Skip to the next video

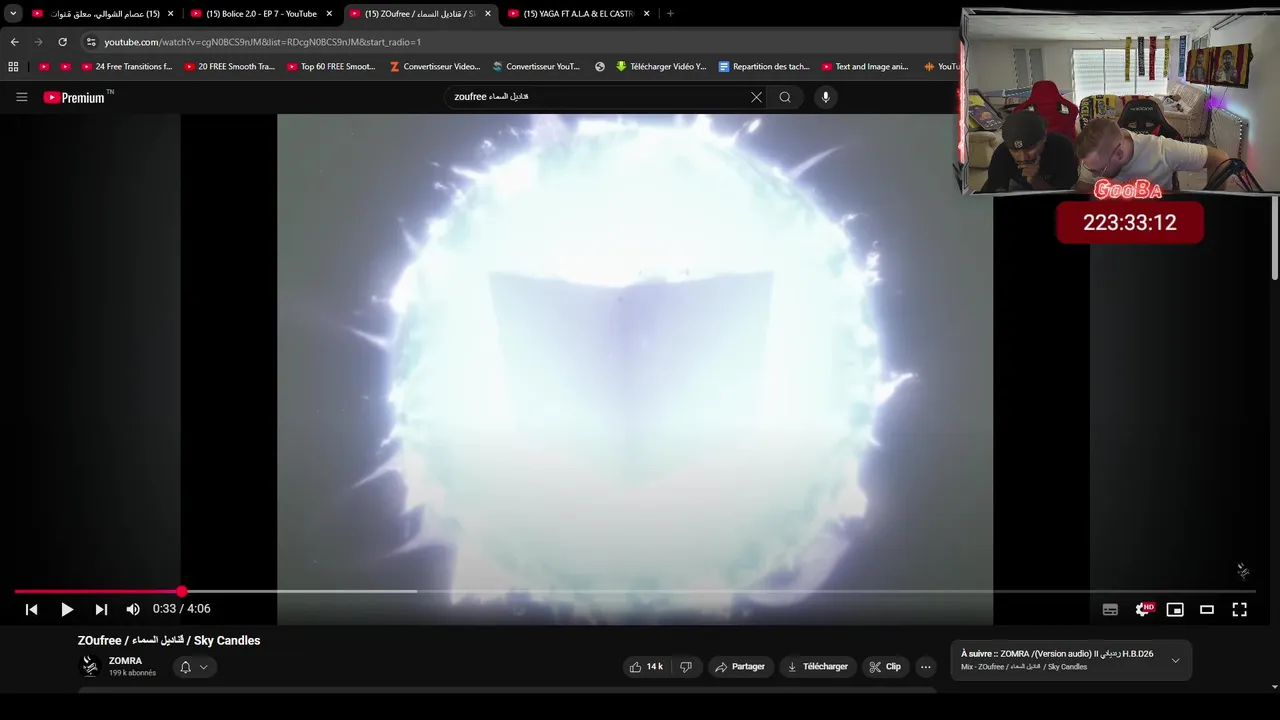[x=101, y=609]
